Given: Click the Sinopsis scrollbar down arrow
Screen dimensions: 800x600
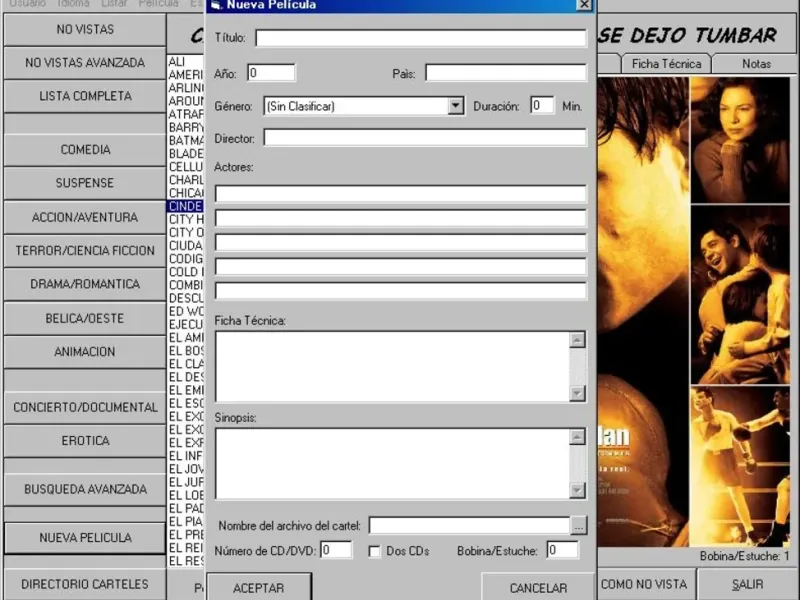Looking at the screenshot, I should tap(577, 490).
